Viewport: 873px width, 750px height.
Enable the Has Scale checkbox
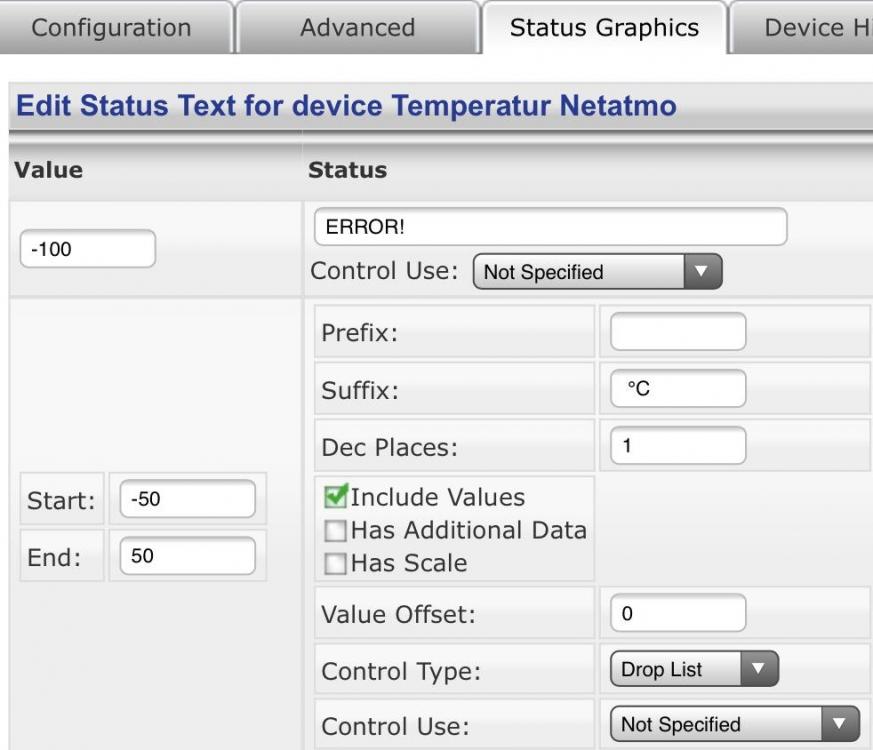pyautogui.click(x=337, y=564)
